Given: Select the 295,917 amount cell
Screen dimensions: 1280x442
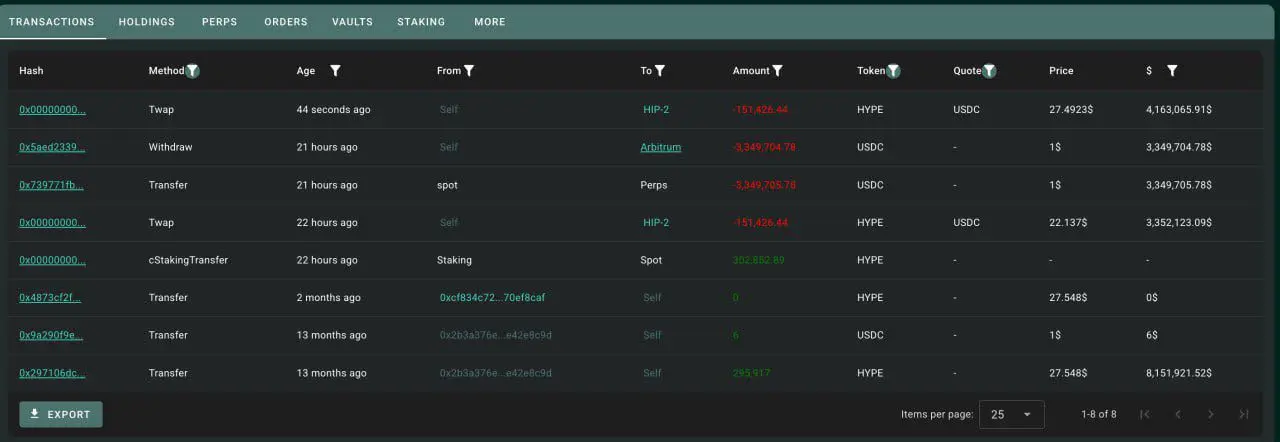Looking at the screenshot, I should click(x=751, y=373).
